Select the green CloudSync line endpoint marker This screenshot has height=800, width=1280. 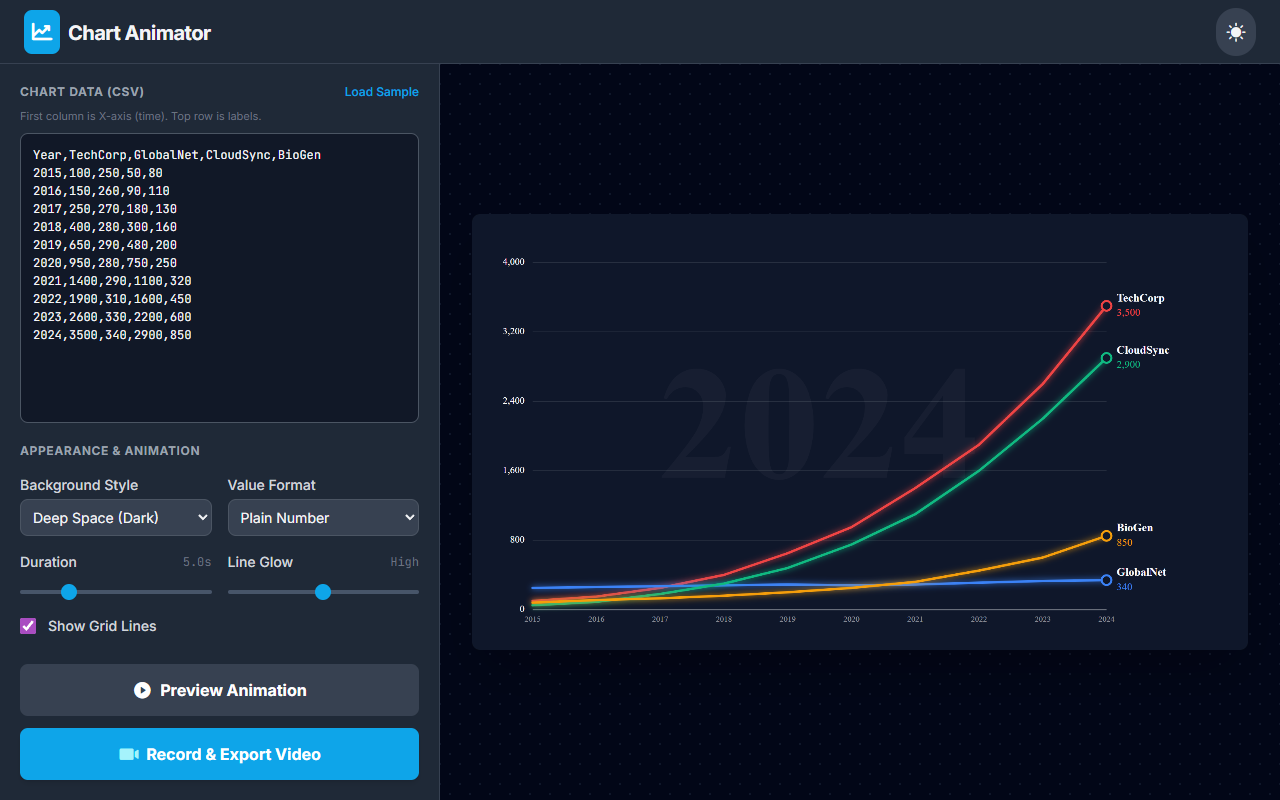click(x=1106, y=357)
